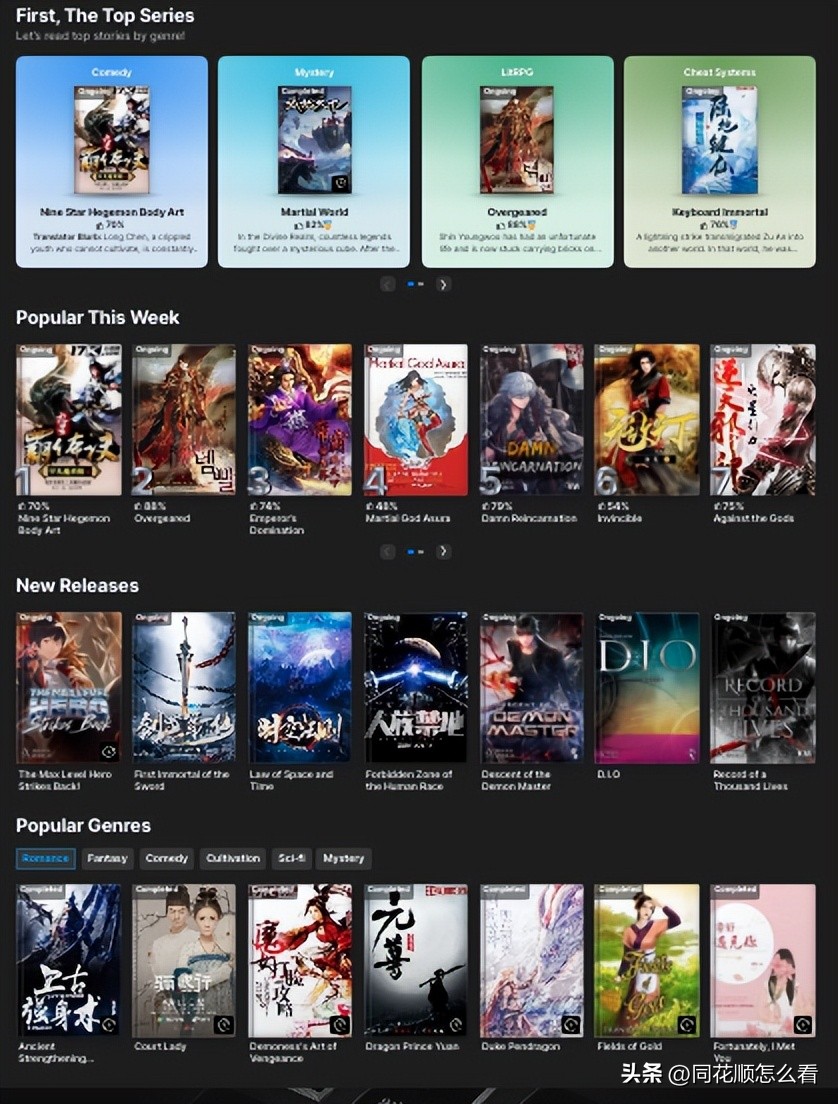Screen dimensions: 838x1104
Task: Open rank 3 Emperor's Domination cover
Action: (x=300, y=420)
